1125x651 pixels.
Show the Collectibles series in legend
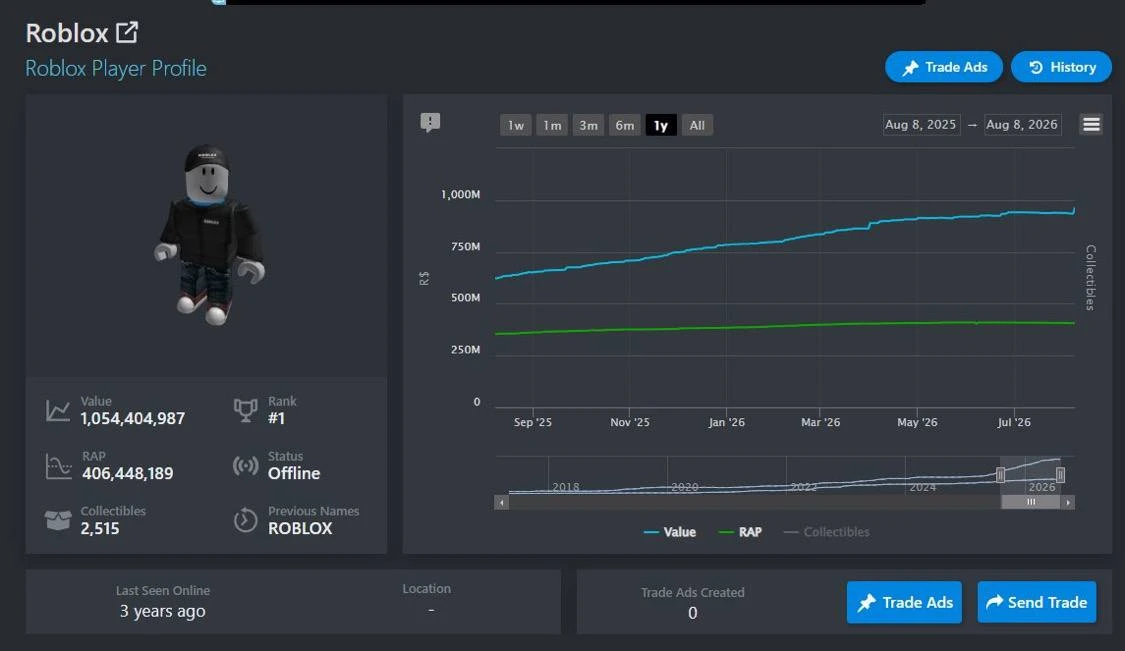coord(827,532)
